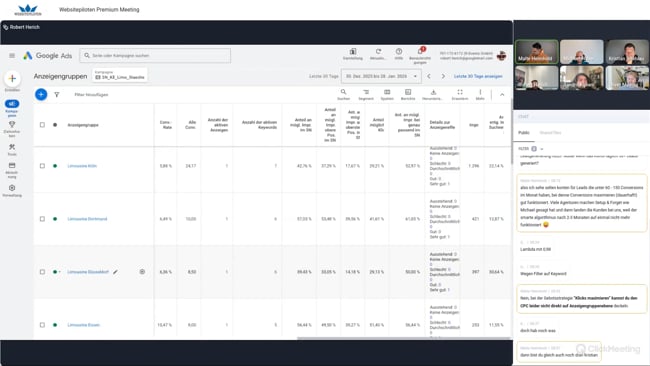Image resolution: width=650 pixels, height=366 pixels.
Task: Check the Limousine Köln row checkbox
Action: (42, 166)
